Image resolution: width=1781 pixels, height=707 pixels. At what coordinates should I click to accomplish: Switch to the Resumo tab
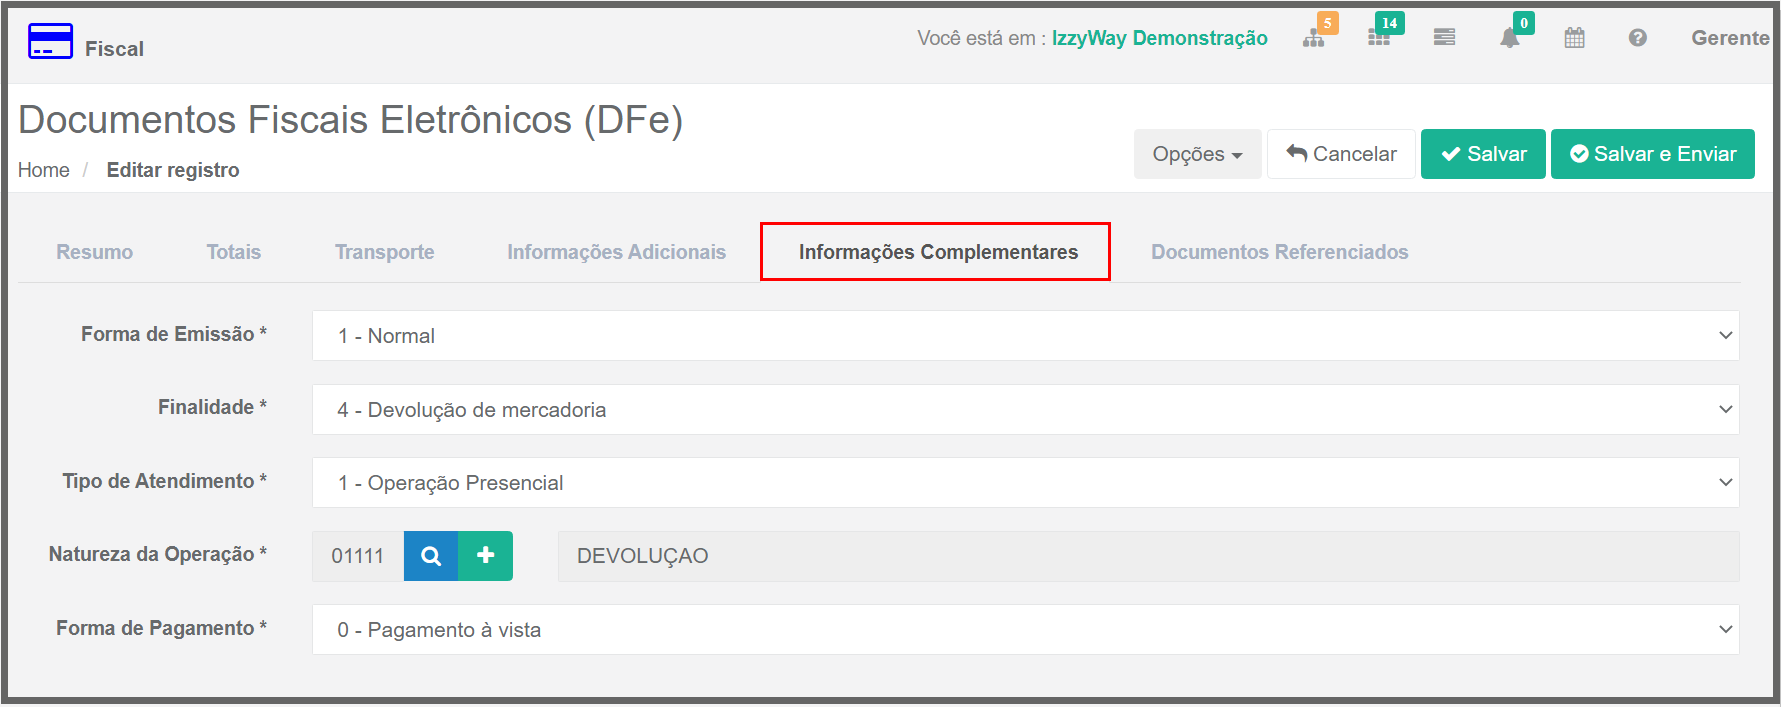94,252
